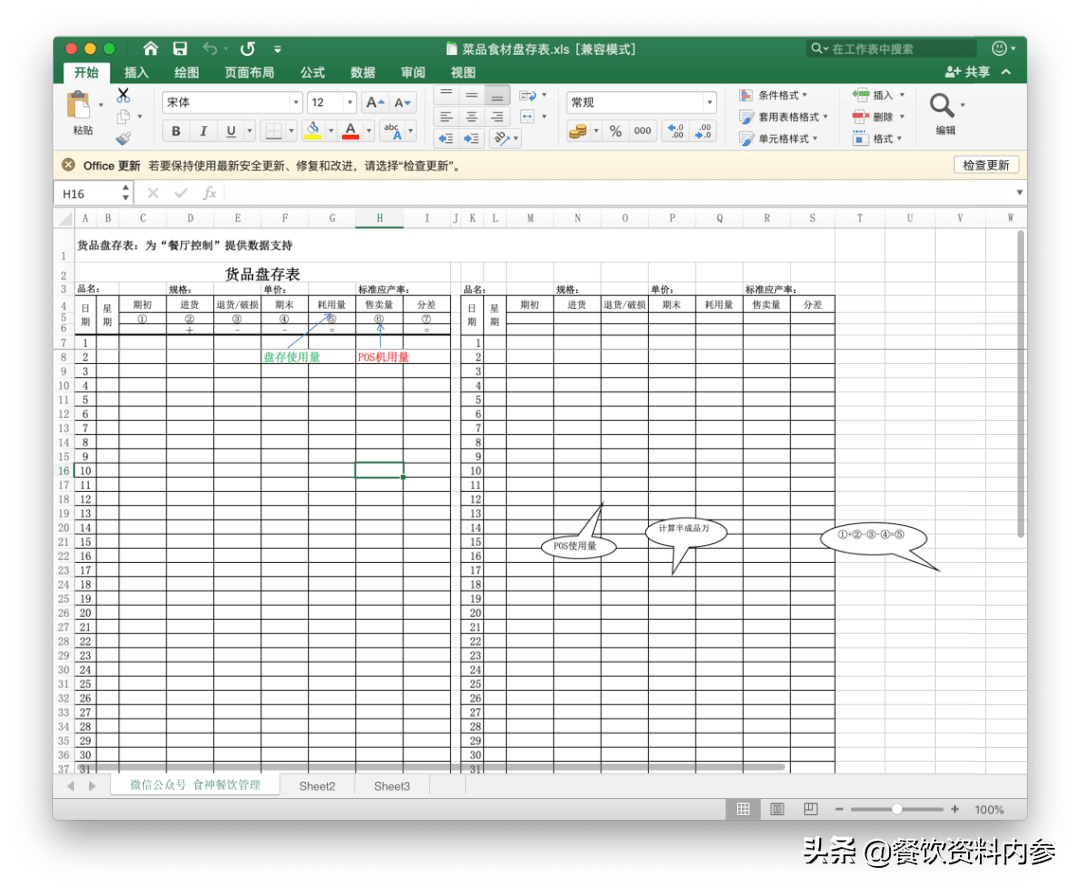
Task: Open the number format dropdown 常规
Action: point(709,102)
